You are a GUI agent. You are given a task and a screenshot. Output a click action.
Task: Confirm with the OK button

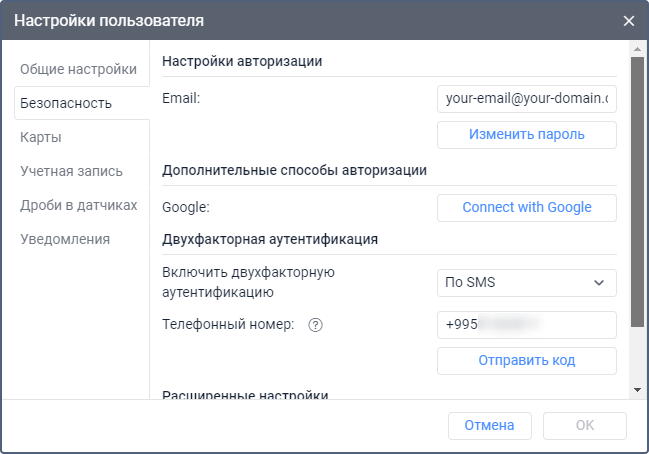point(584,425)
